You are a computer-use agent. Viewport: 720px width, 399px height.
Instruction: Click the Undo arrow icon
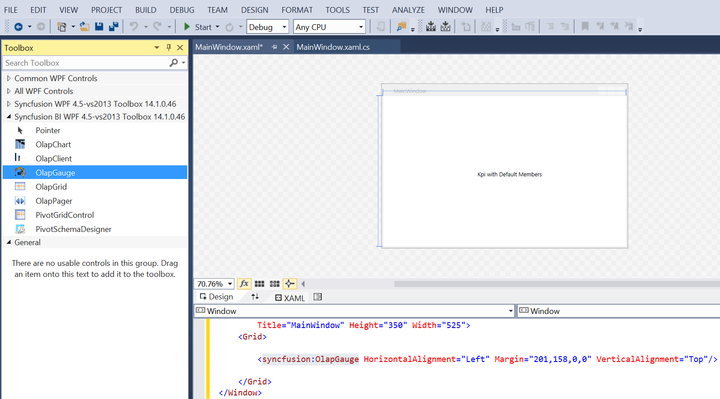point(134,27)
